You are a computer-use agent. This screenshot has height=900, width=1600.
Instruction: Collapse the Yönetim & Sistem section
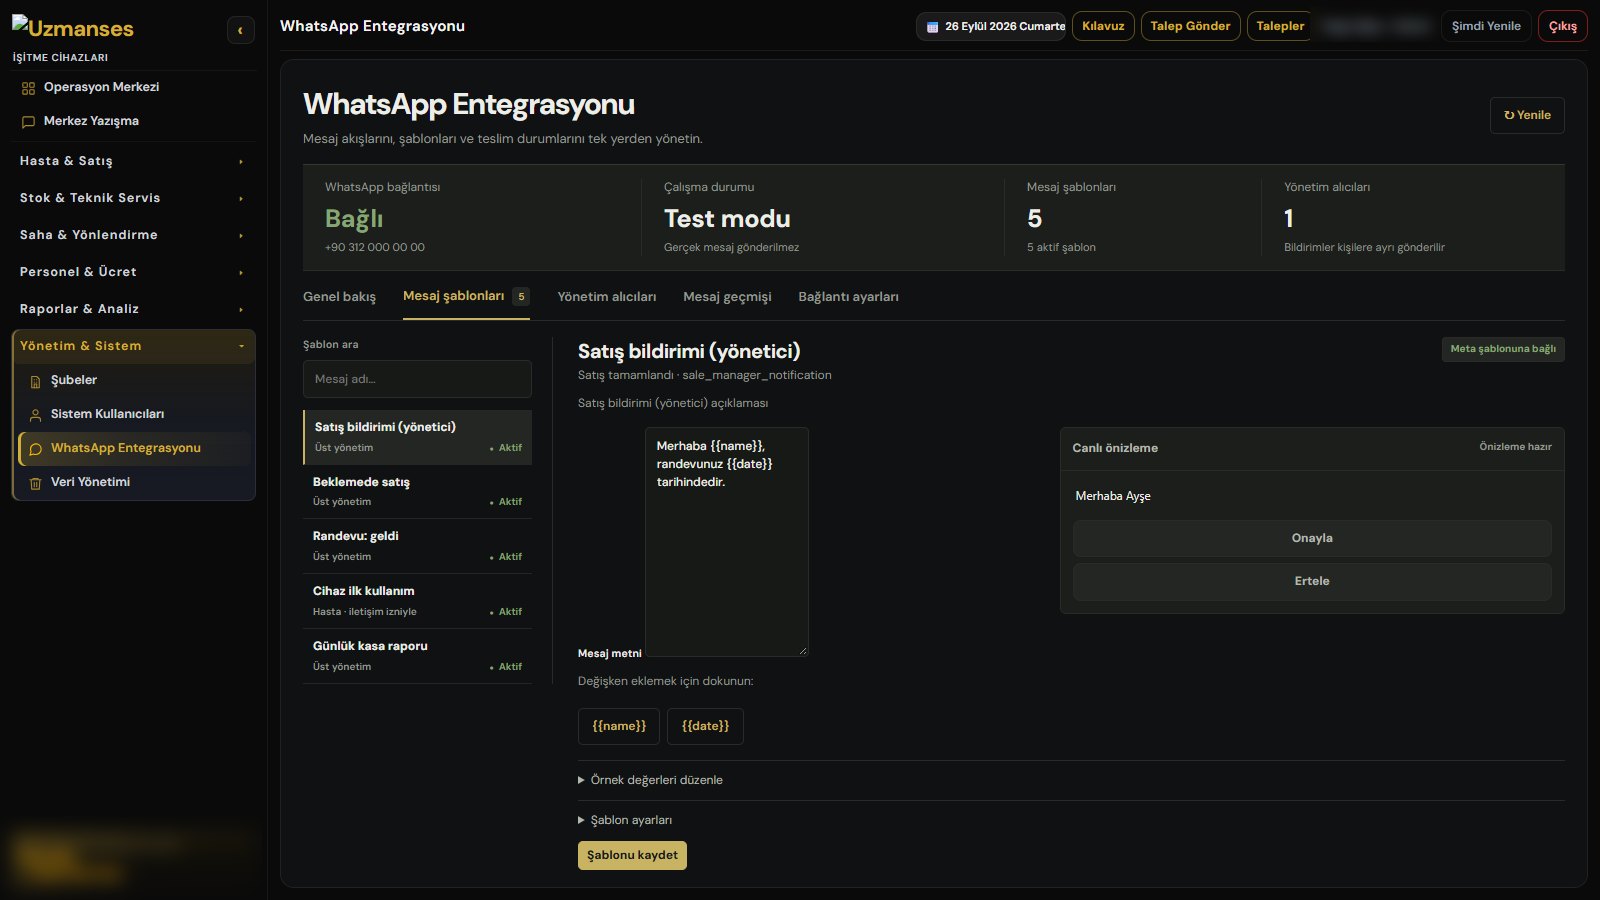133,346
